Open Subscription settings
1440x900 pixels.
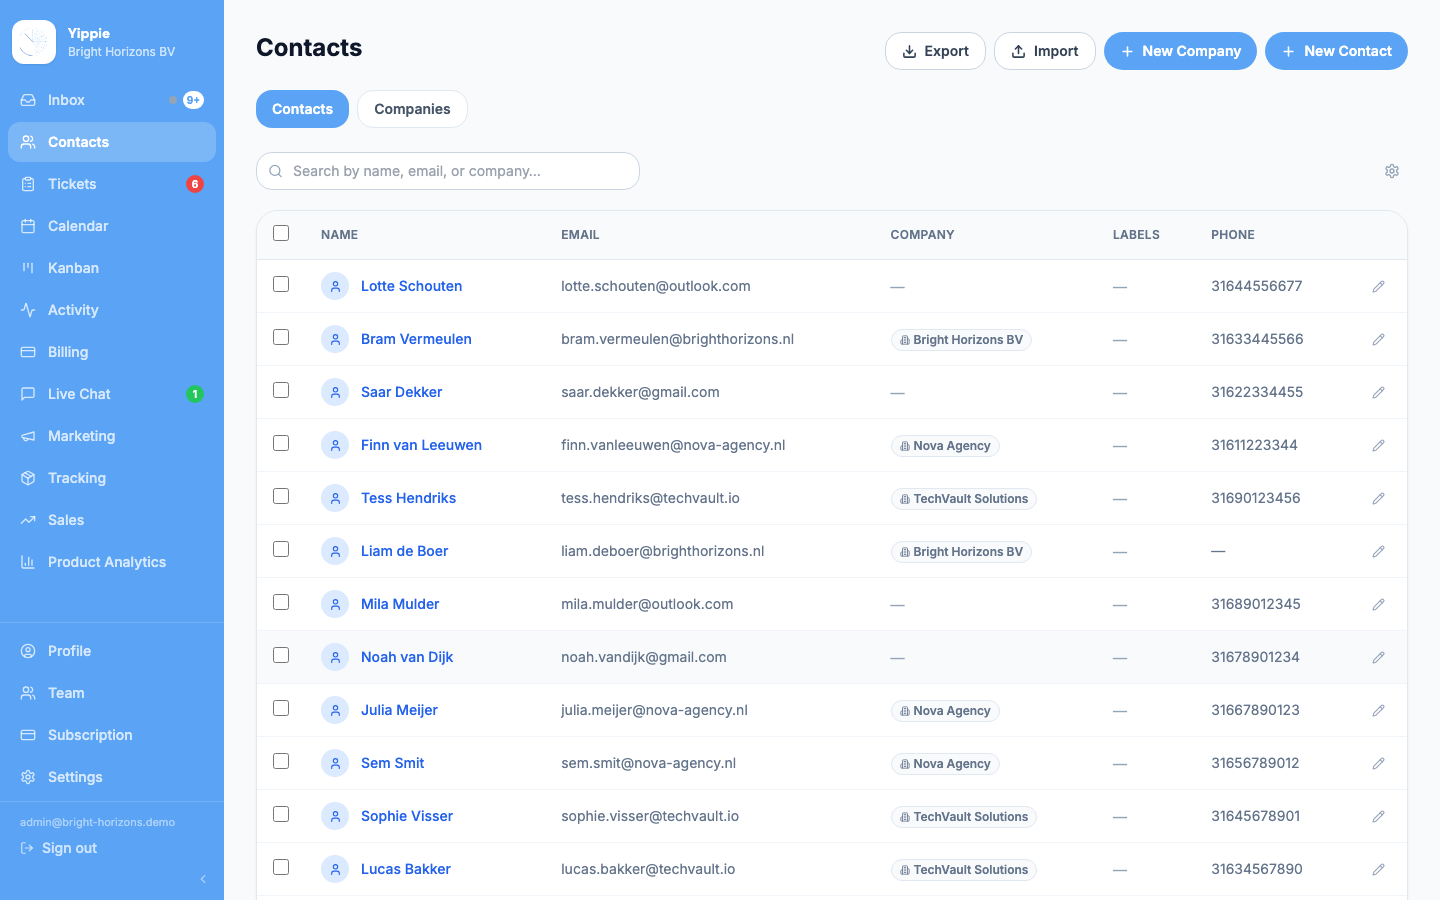[112, 735]
